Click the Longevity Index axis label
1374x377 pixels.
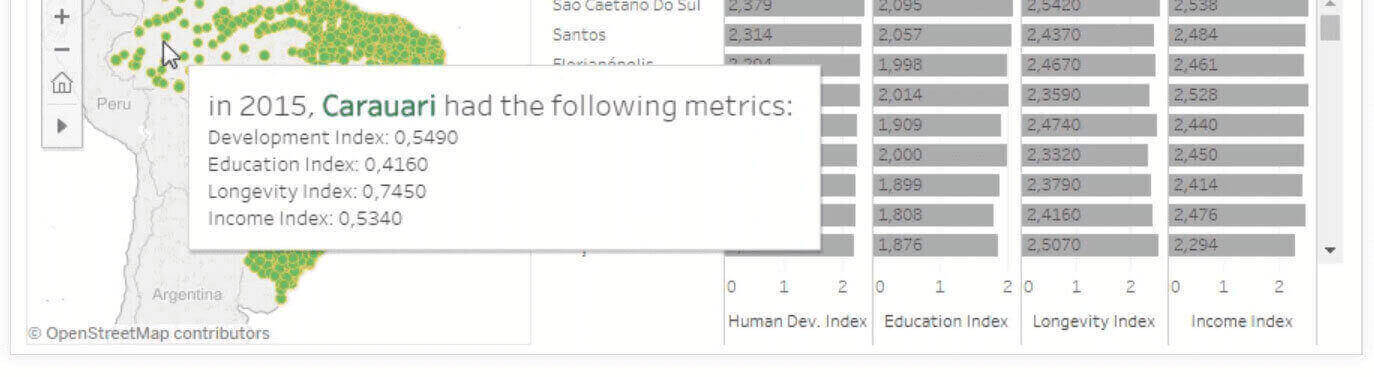pos(1093,321)
